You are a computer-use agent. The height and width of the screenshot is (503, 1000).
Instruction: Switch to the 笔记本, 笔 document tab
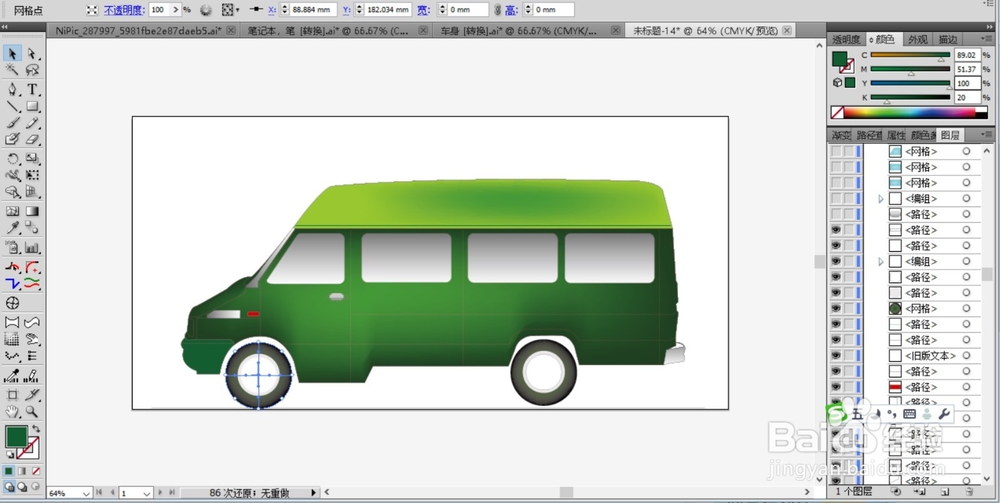pyautogui.click(x=338, y=31)
